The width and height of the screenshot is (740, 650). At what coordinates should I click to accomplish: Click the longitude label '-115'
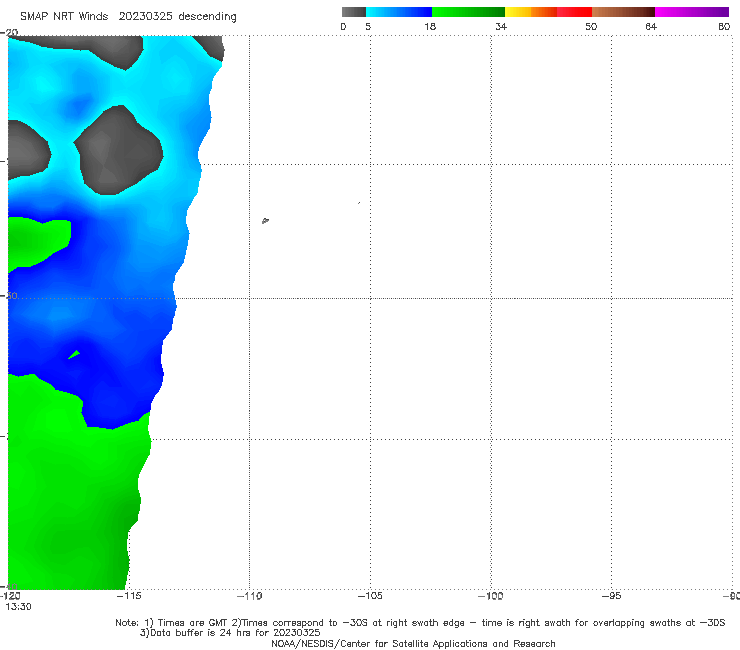[128, 596]
